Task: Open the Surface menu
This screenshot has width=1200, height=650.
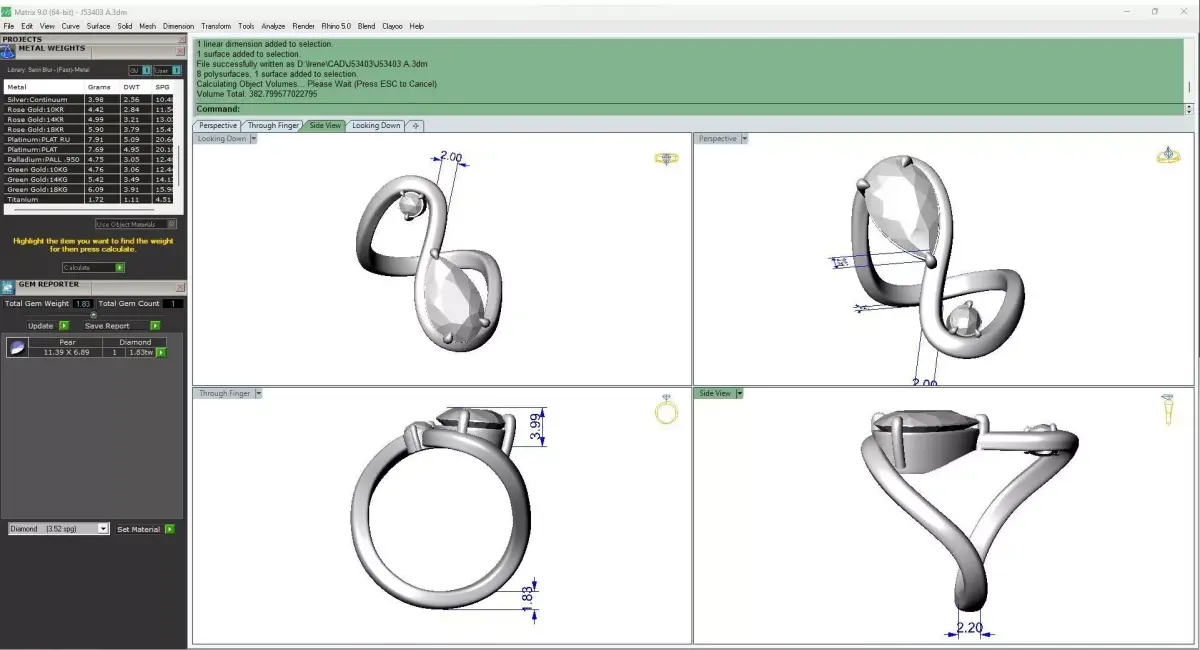Action: 98,26
